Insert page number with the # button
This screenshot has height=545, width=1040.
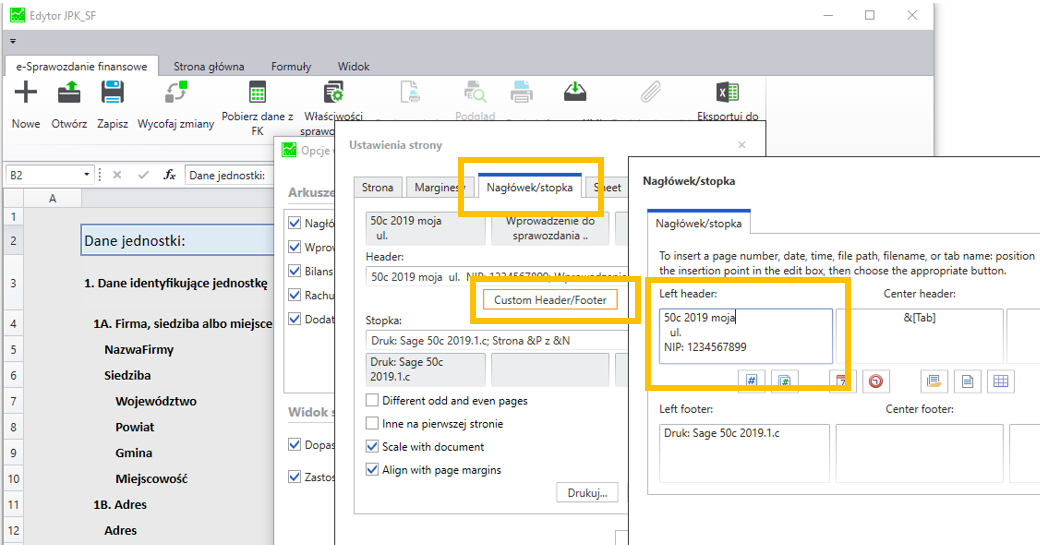click(751, 381)
